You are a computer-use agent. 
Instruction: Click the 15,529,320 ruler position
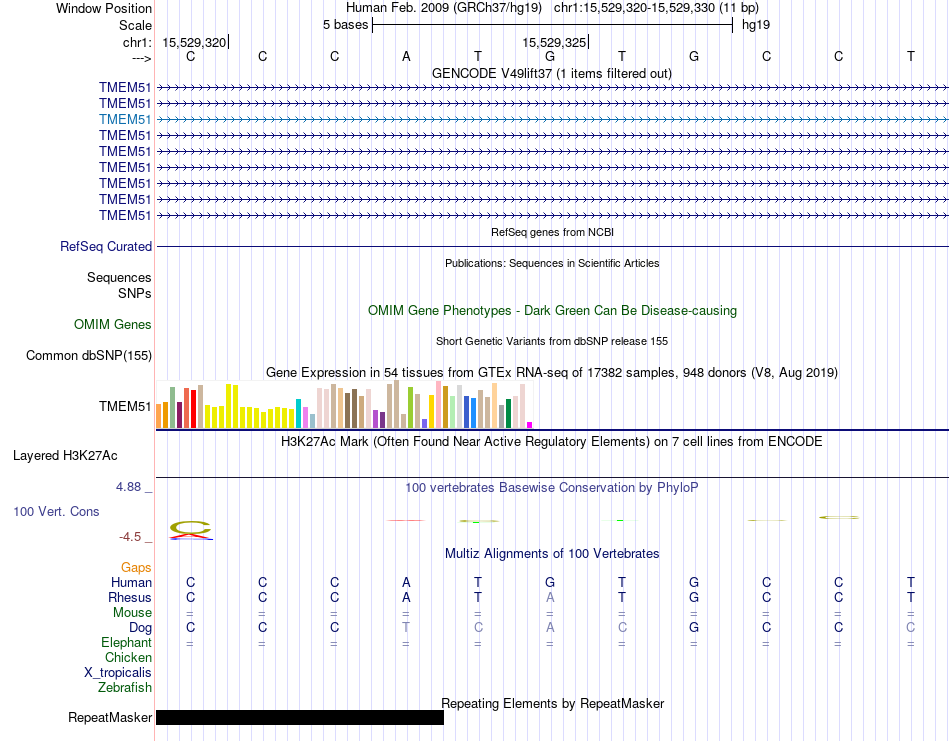pos(194,42)
